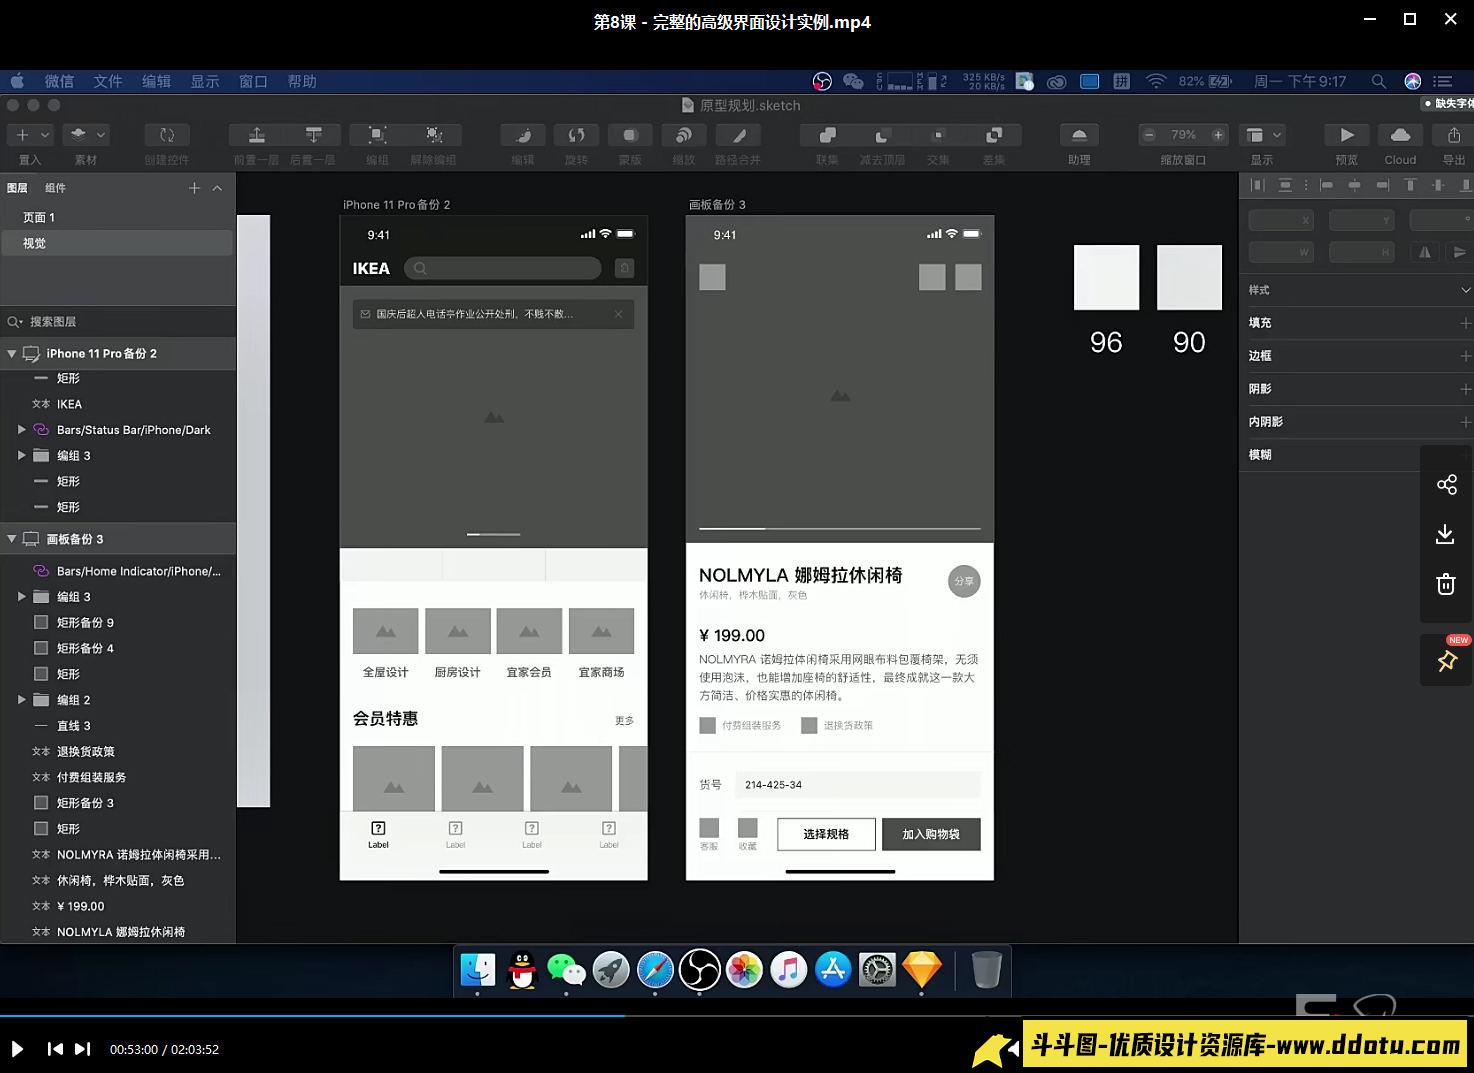Add a fill with 填充 plus
The image size is (1474, 1073).
point(1465,323)
